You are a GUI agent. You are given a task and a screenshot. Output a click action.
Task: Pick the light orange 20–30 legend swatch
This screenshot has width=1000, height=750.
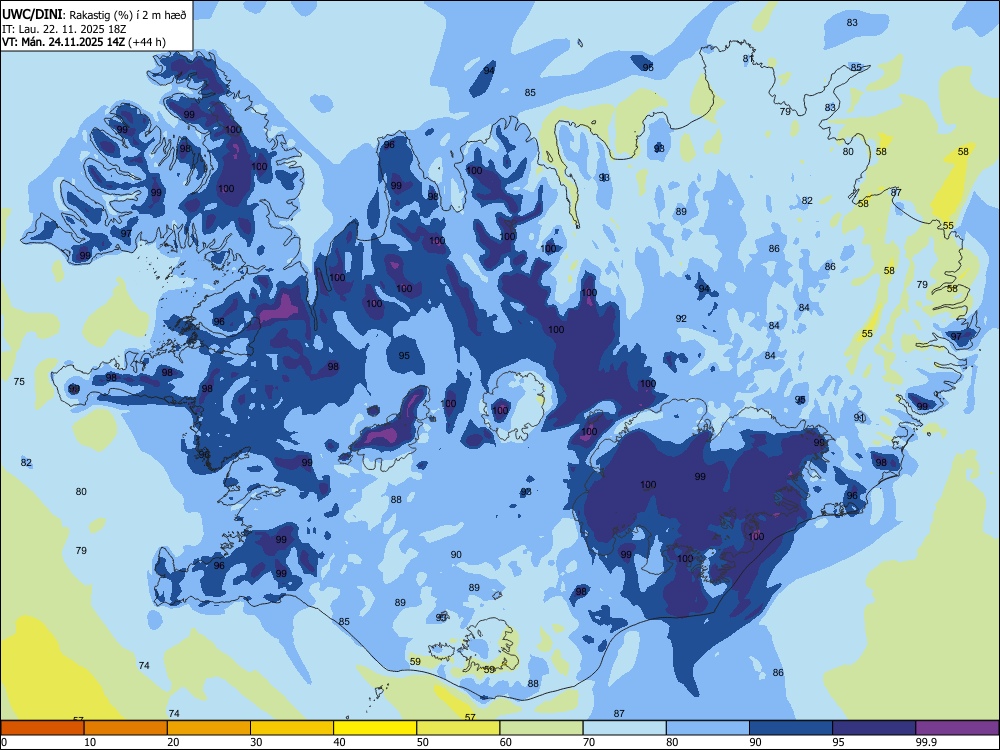tap(209, 728)
